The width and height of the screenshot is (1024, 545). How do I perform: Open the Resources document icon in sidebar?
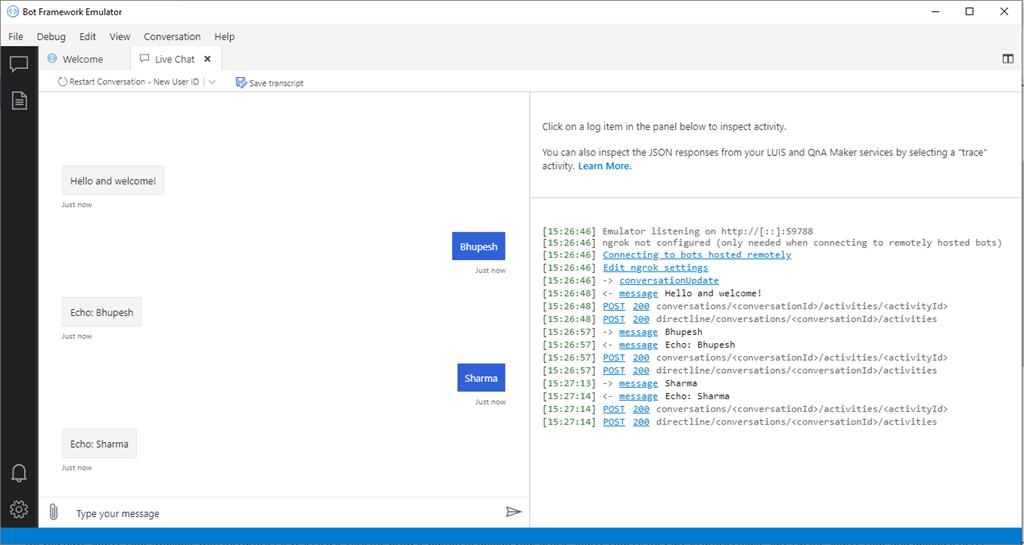tap(19, 100)
